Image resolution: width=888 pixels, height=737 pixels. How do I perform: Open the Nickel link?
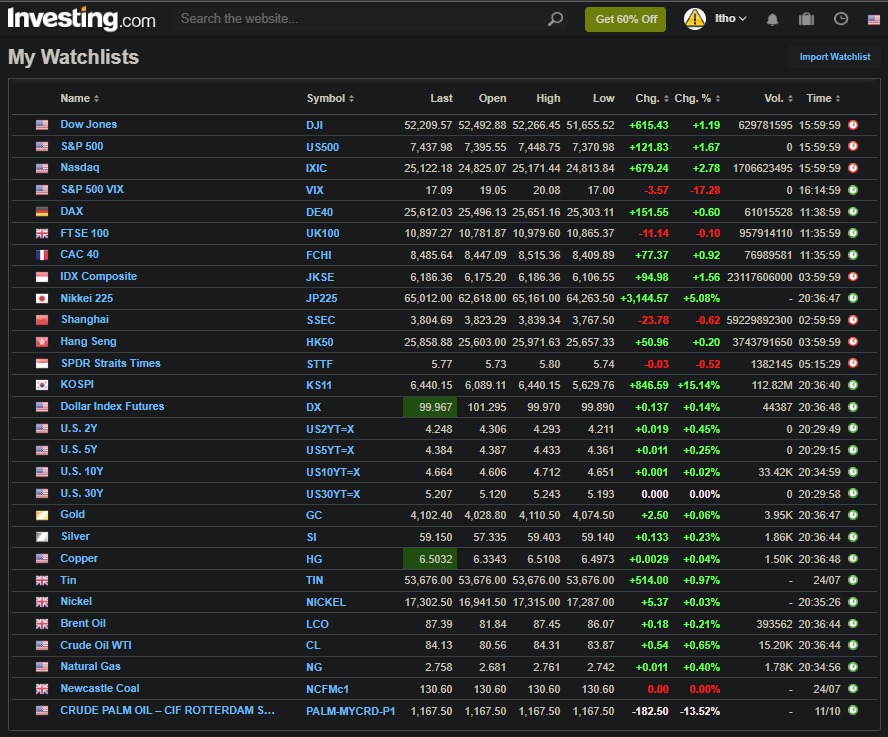(x=76, y=601)
